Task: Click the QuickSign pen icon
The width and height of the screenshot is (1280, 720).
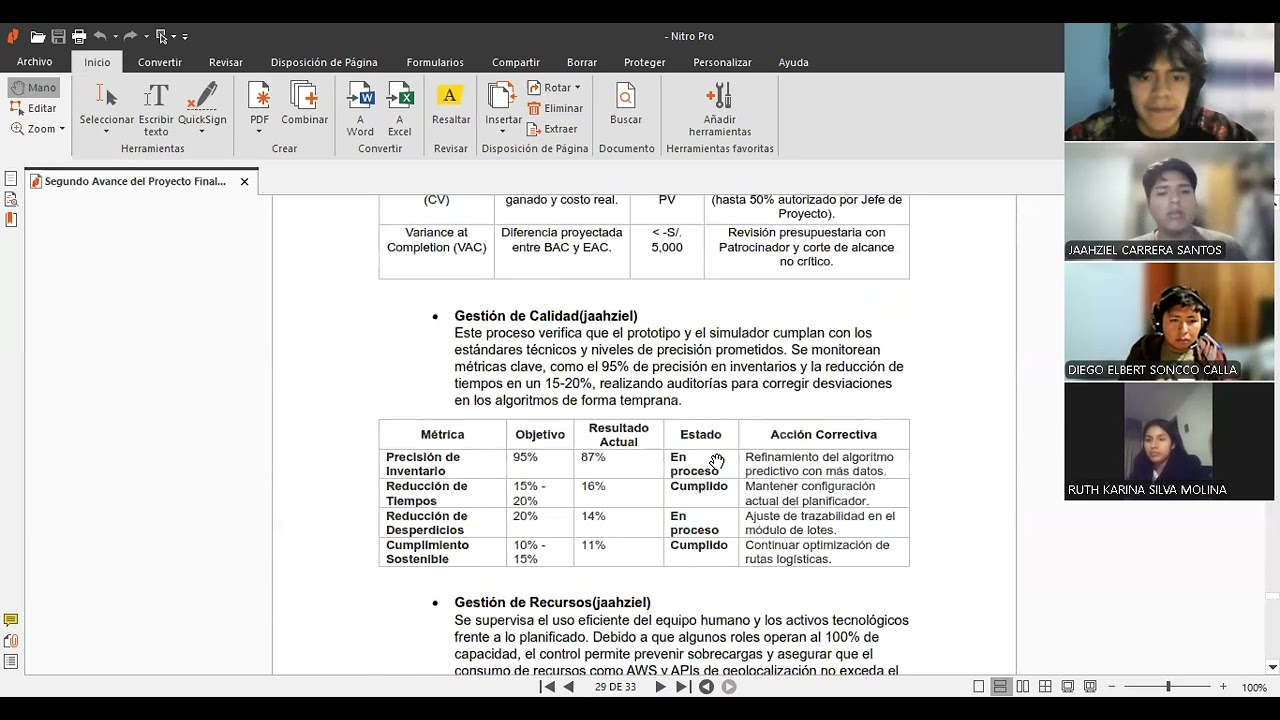Action: click(x=202, y=96)
